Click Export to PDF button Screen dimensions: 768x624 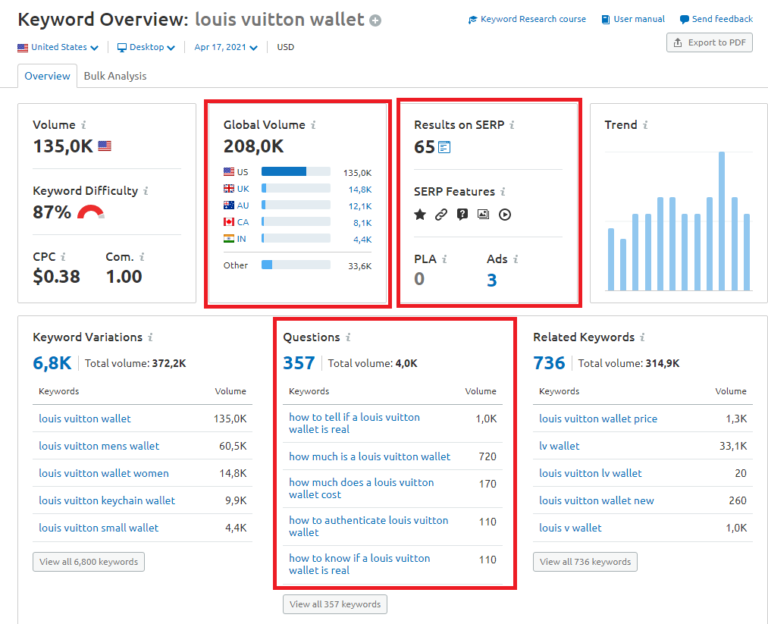(709, 43)
